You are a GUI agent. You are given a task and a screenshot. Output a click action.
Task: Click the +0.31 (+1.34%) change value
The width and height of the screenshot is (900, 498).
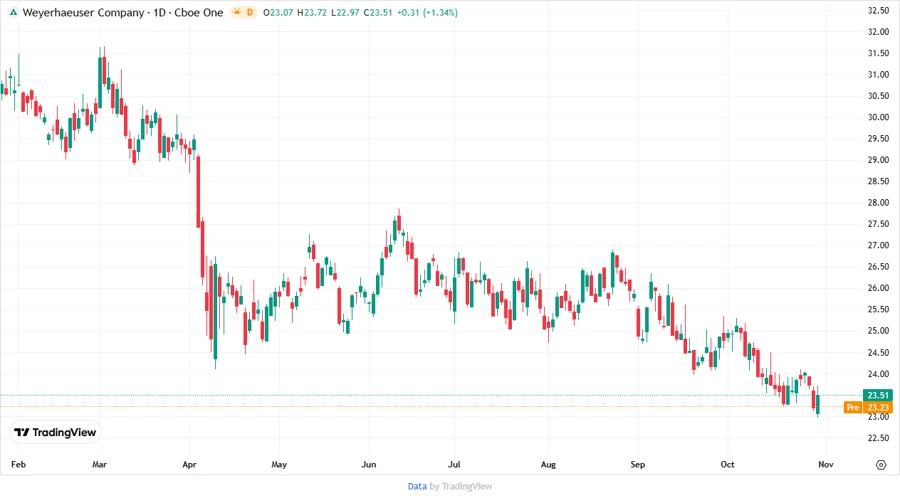(428, 13)
